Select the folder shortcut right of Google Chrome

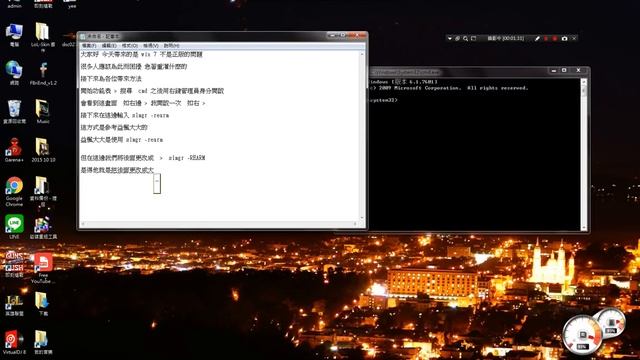point(43,191)
